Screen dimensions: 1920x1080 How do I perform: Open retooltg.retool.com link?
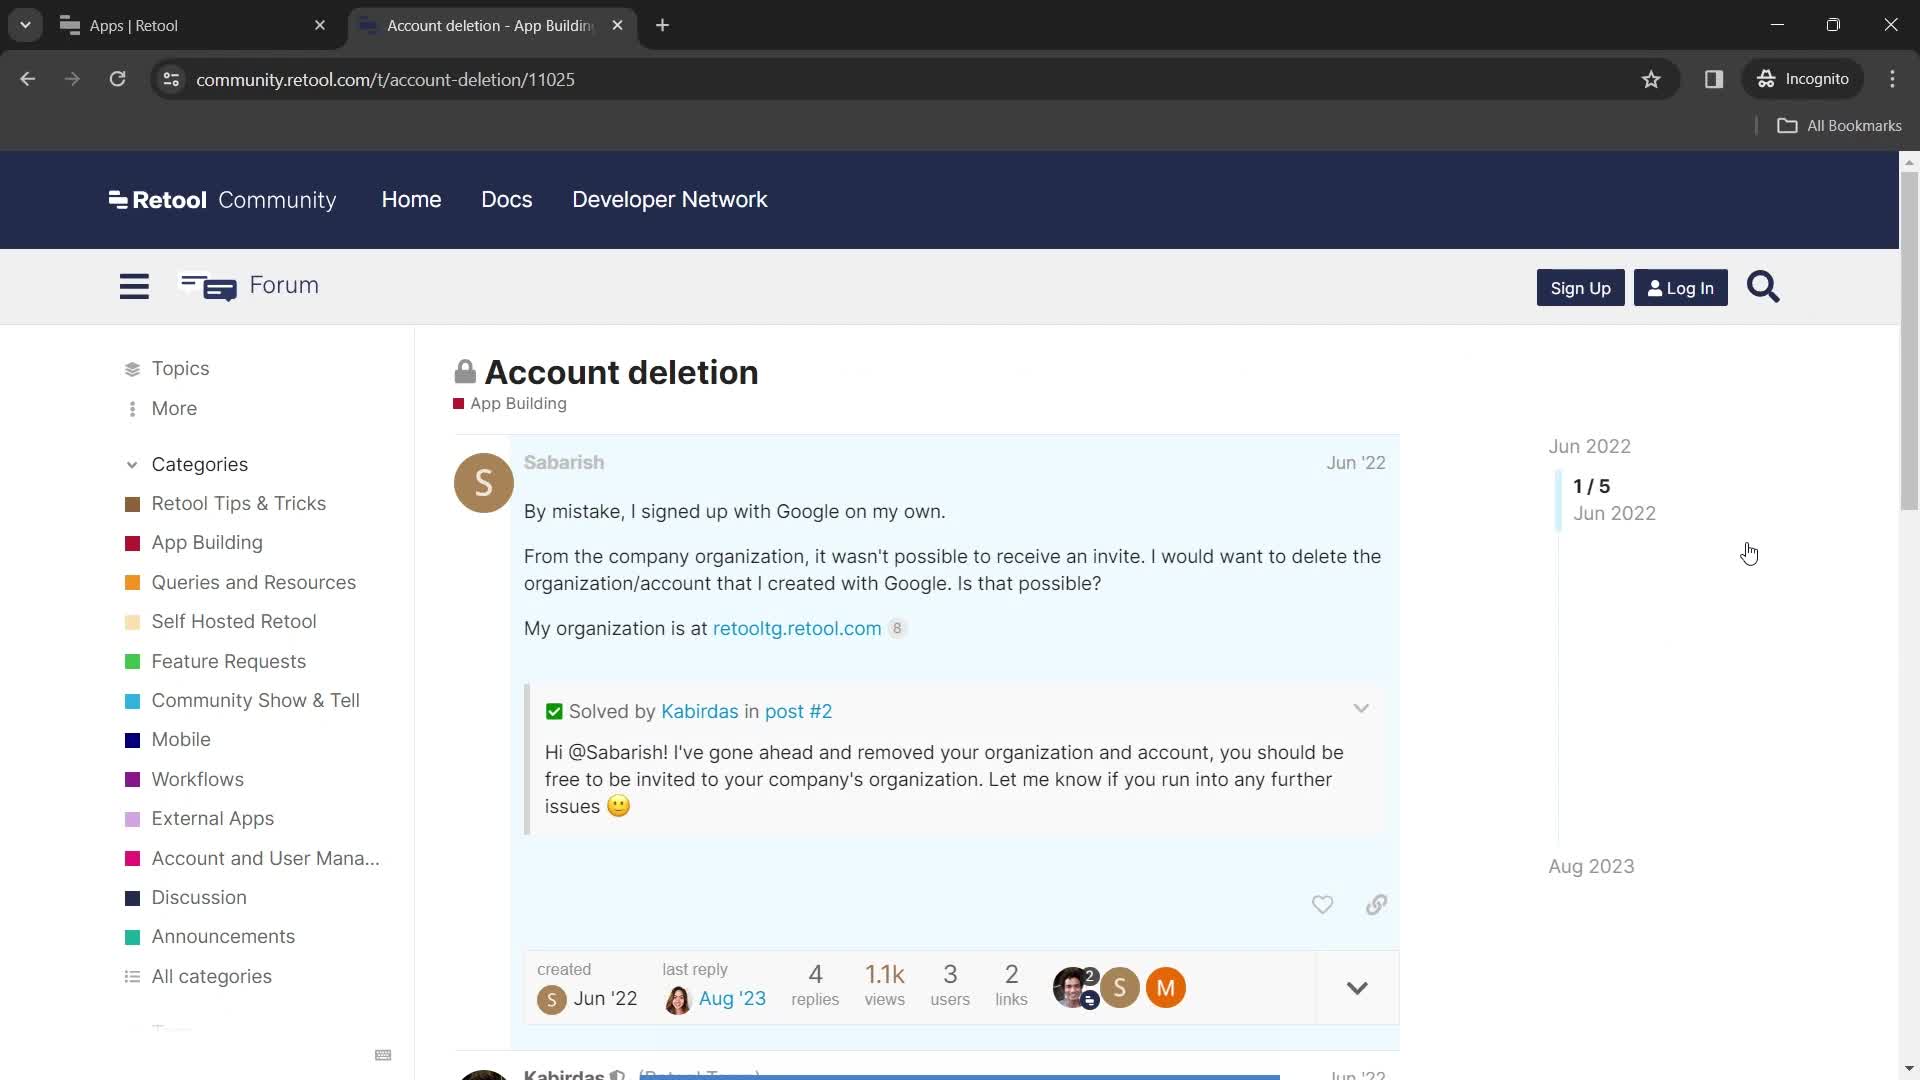797,628
